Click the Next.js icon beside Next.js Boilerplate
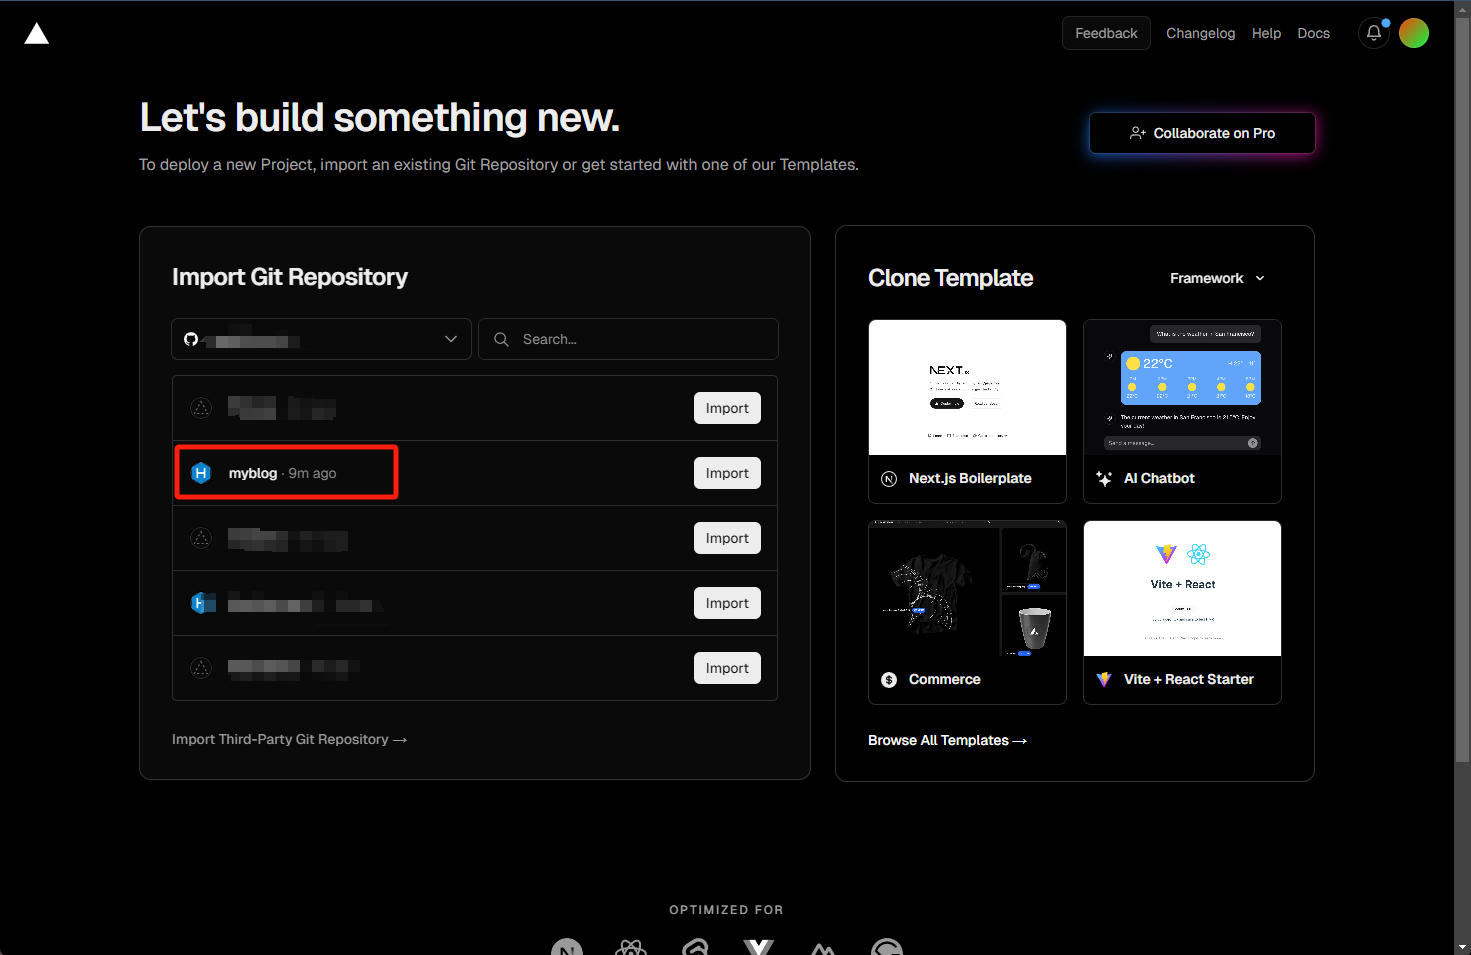Screen dimensions: 1471x955 [889, 479]
